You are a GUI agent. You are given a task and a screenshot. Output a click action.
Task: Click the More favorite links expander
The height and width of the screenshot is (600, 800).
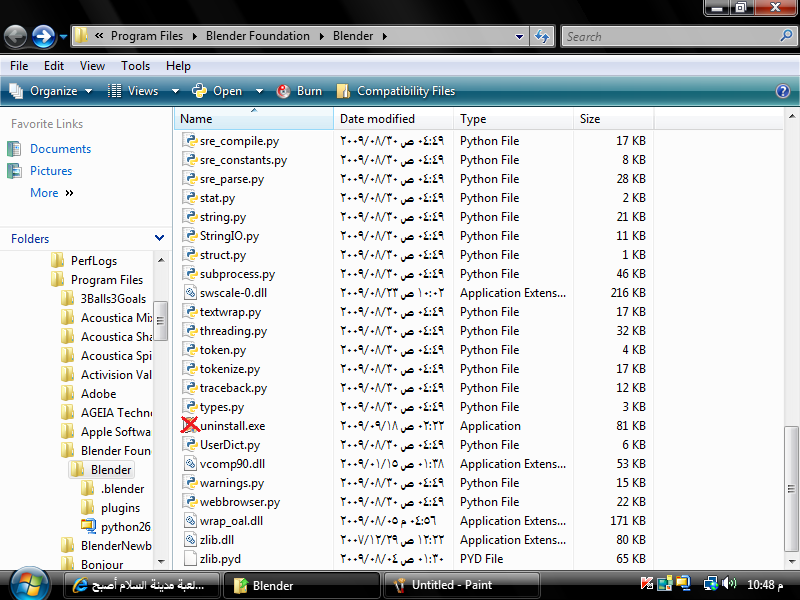click(x=52, y=193)
